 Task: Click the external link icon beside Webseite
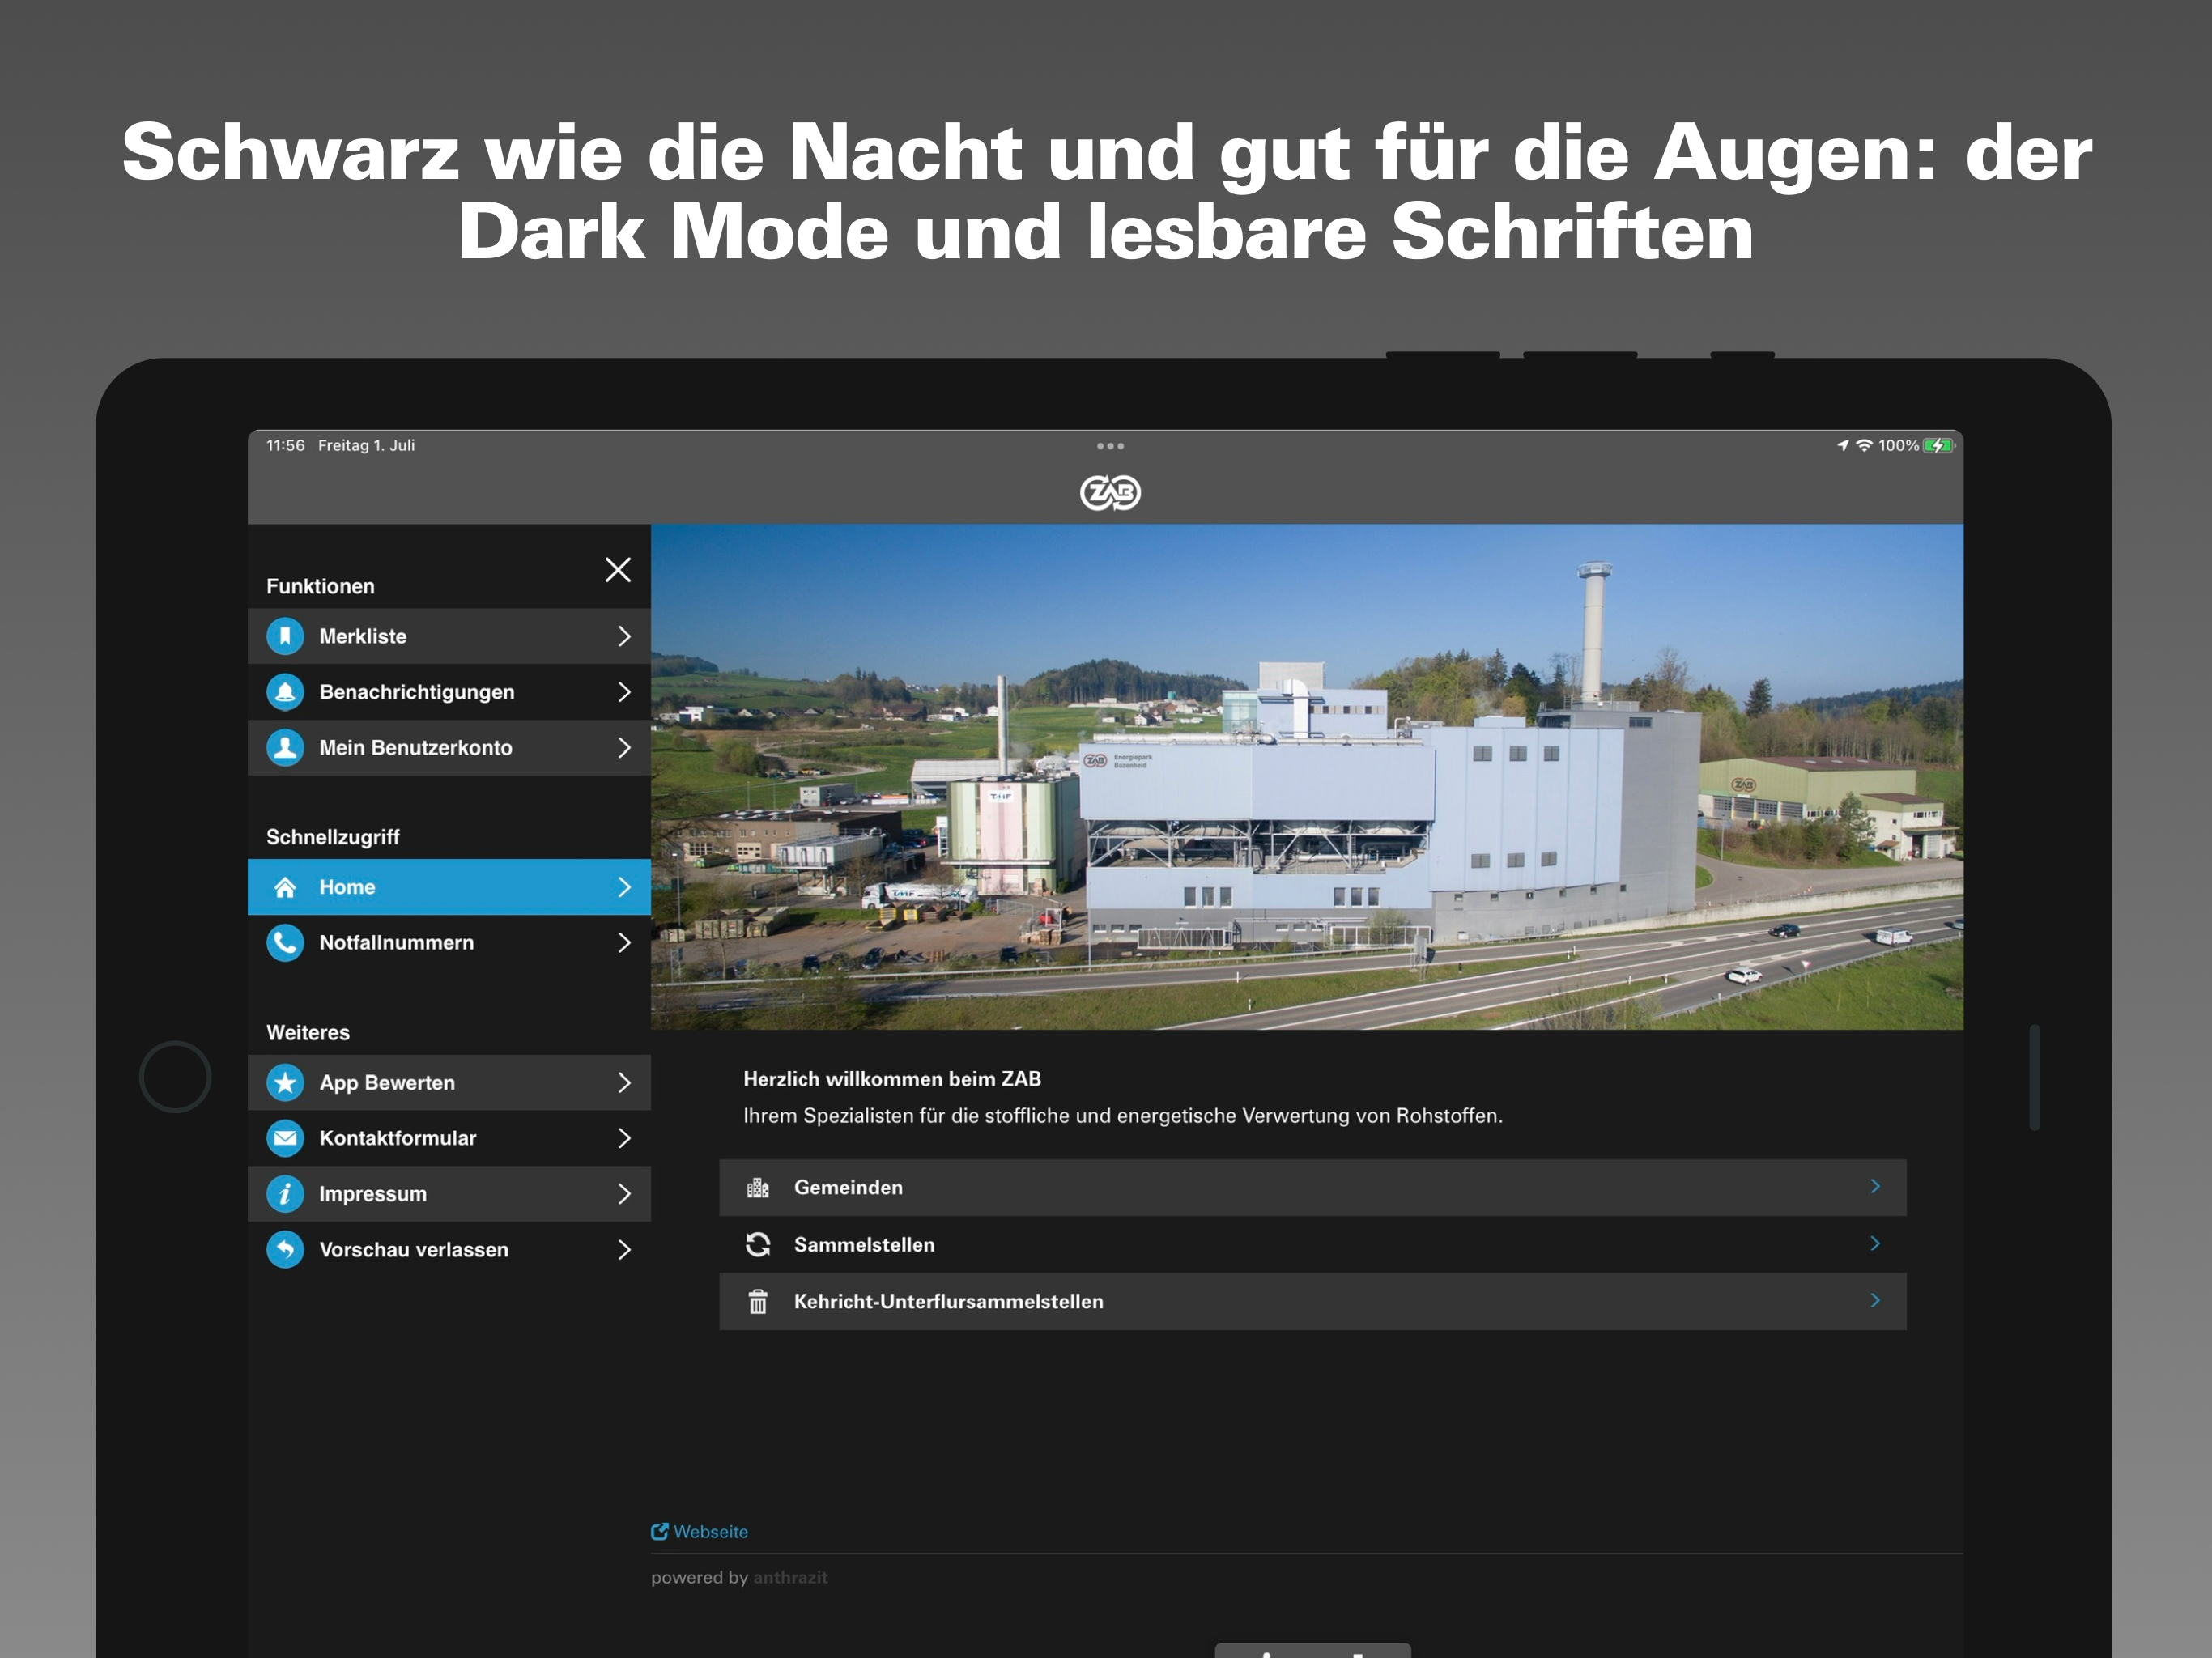[x=660, y=1531]
